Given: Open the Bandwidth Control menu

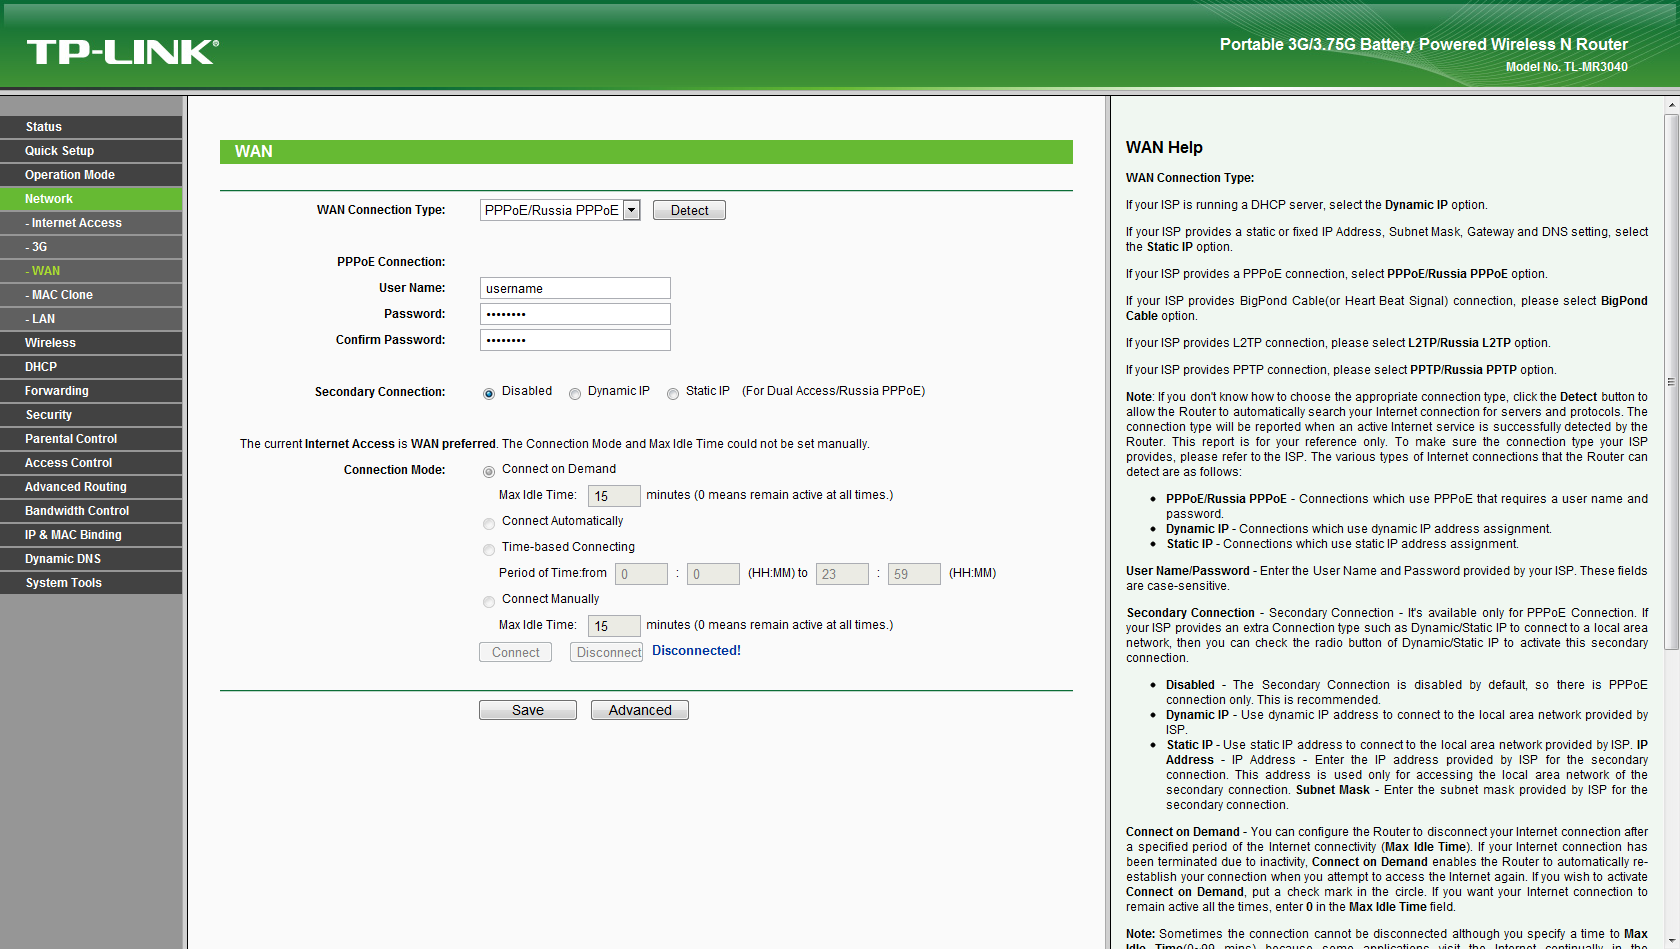Looking at the screenshot, I should [x=91, y=511].
